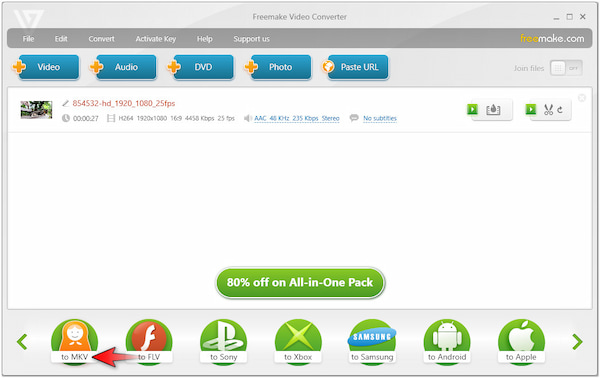This screenshot has height=378, width=600.
Task: Convert video to MKV format
Action: click(75, 342)
